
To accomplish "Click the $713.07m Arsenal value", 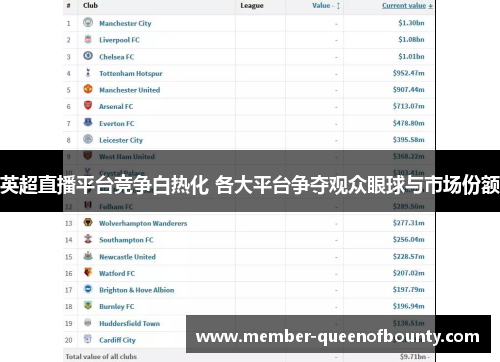I will pyautogui.click(x=409, y=106).
